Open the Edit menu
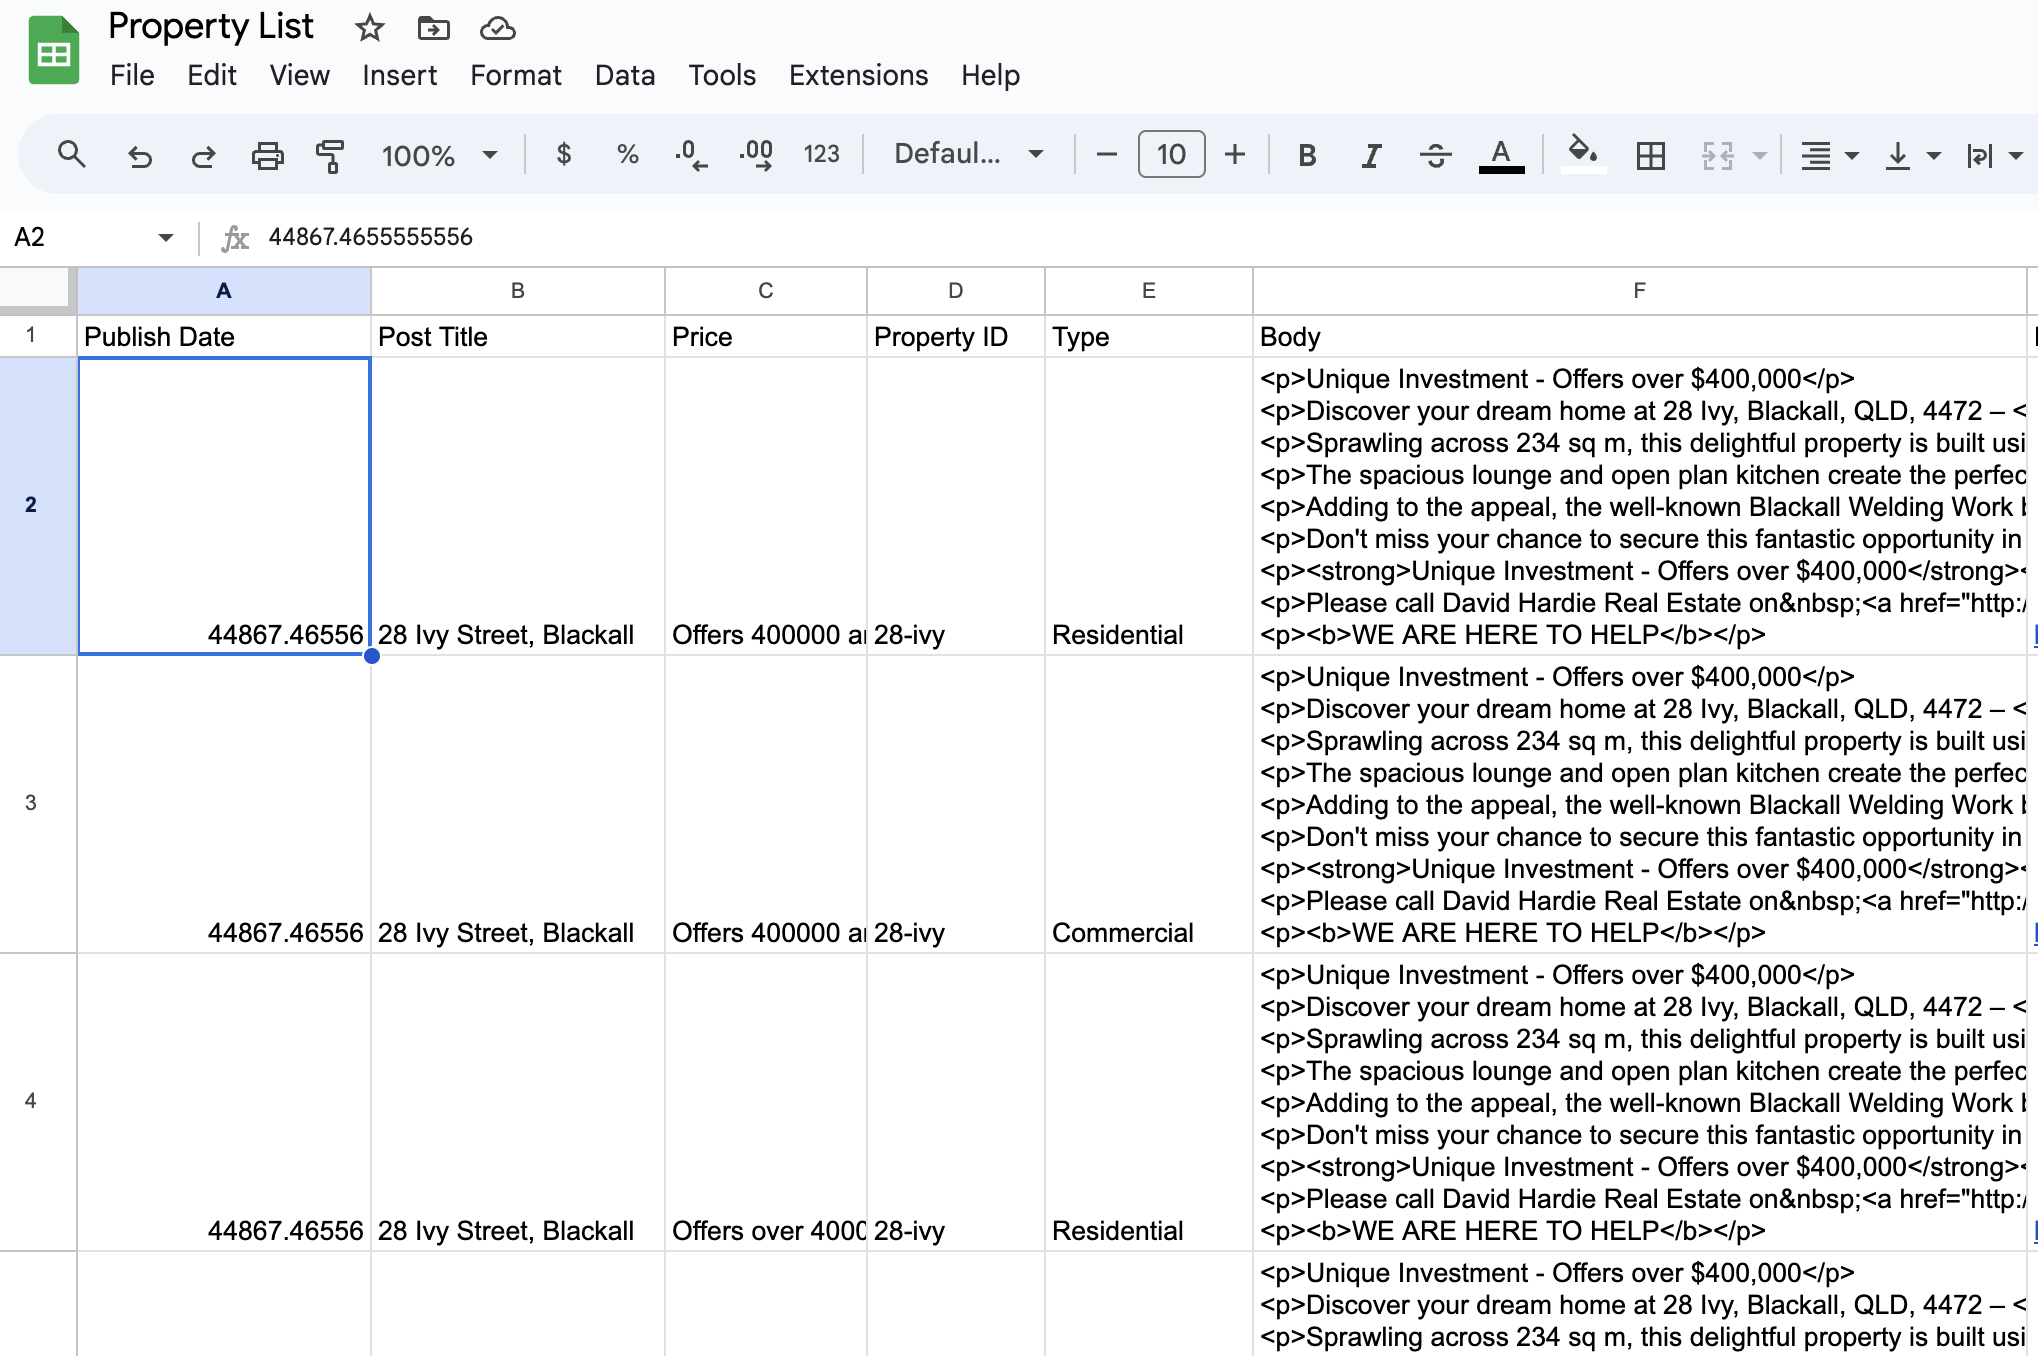2038x1356 pixels. (212, 75)
